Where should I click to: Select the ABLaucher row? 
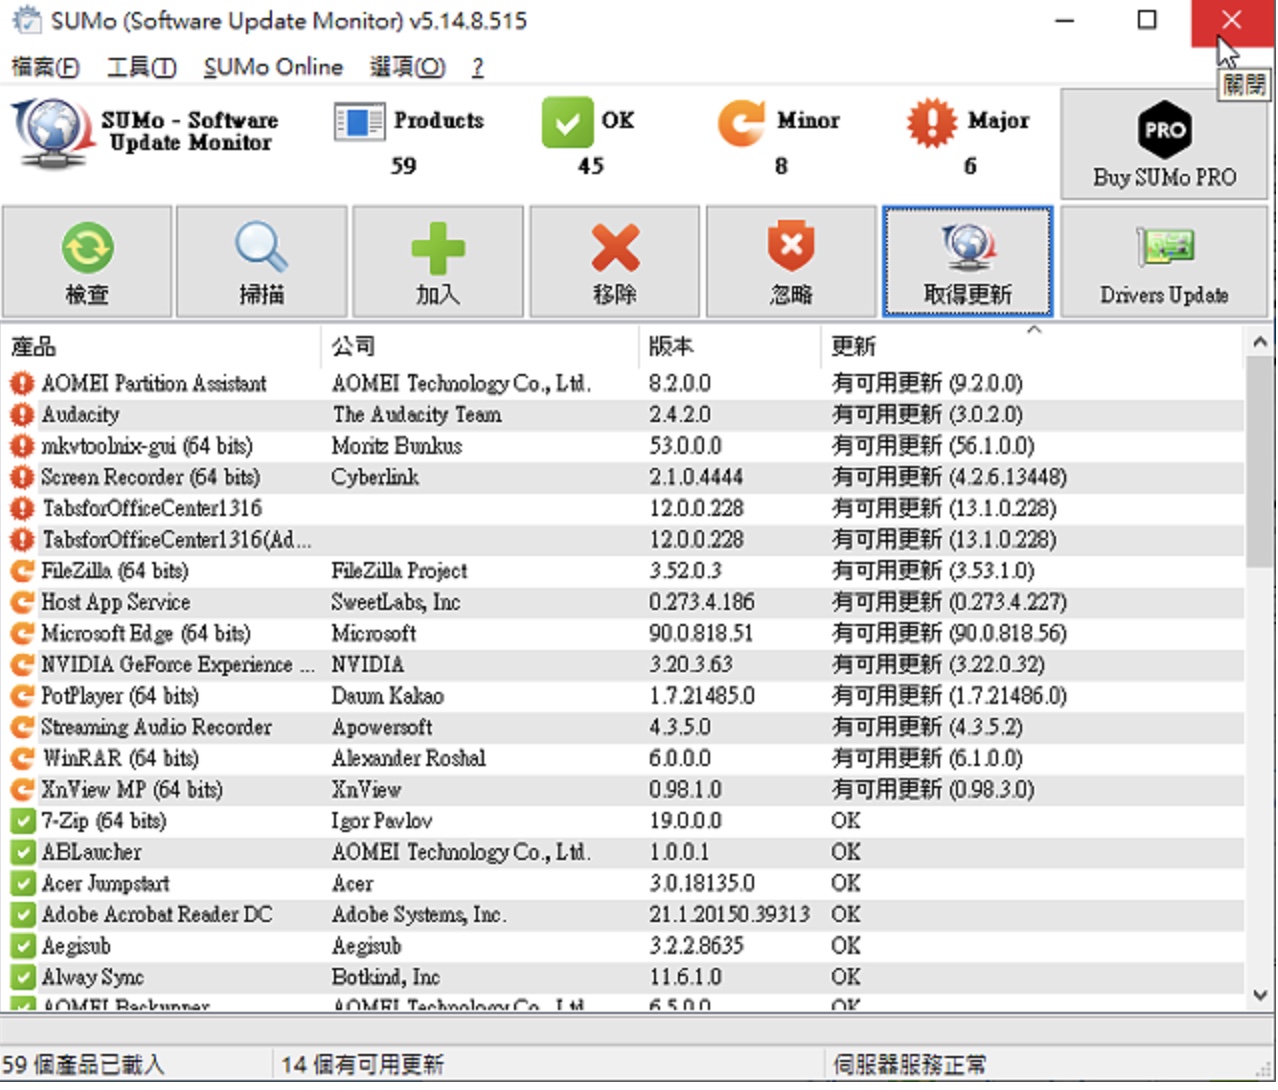click(x=623, y=853)
